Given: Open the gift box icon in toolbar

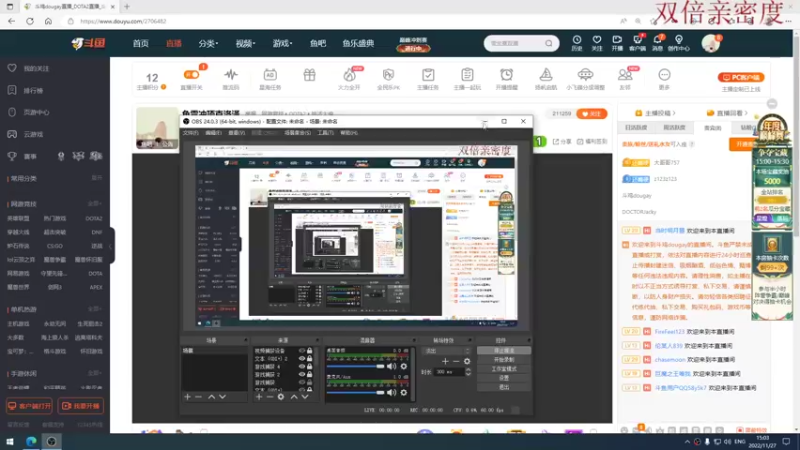Looking at the screenshot, I should (x=309, y=74).
